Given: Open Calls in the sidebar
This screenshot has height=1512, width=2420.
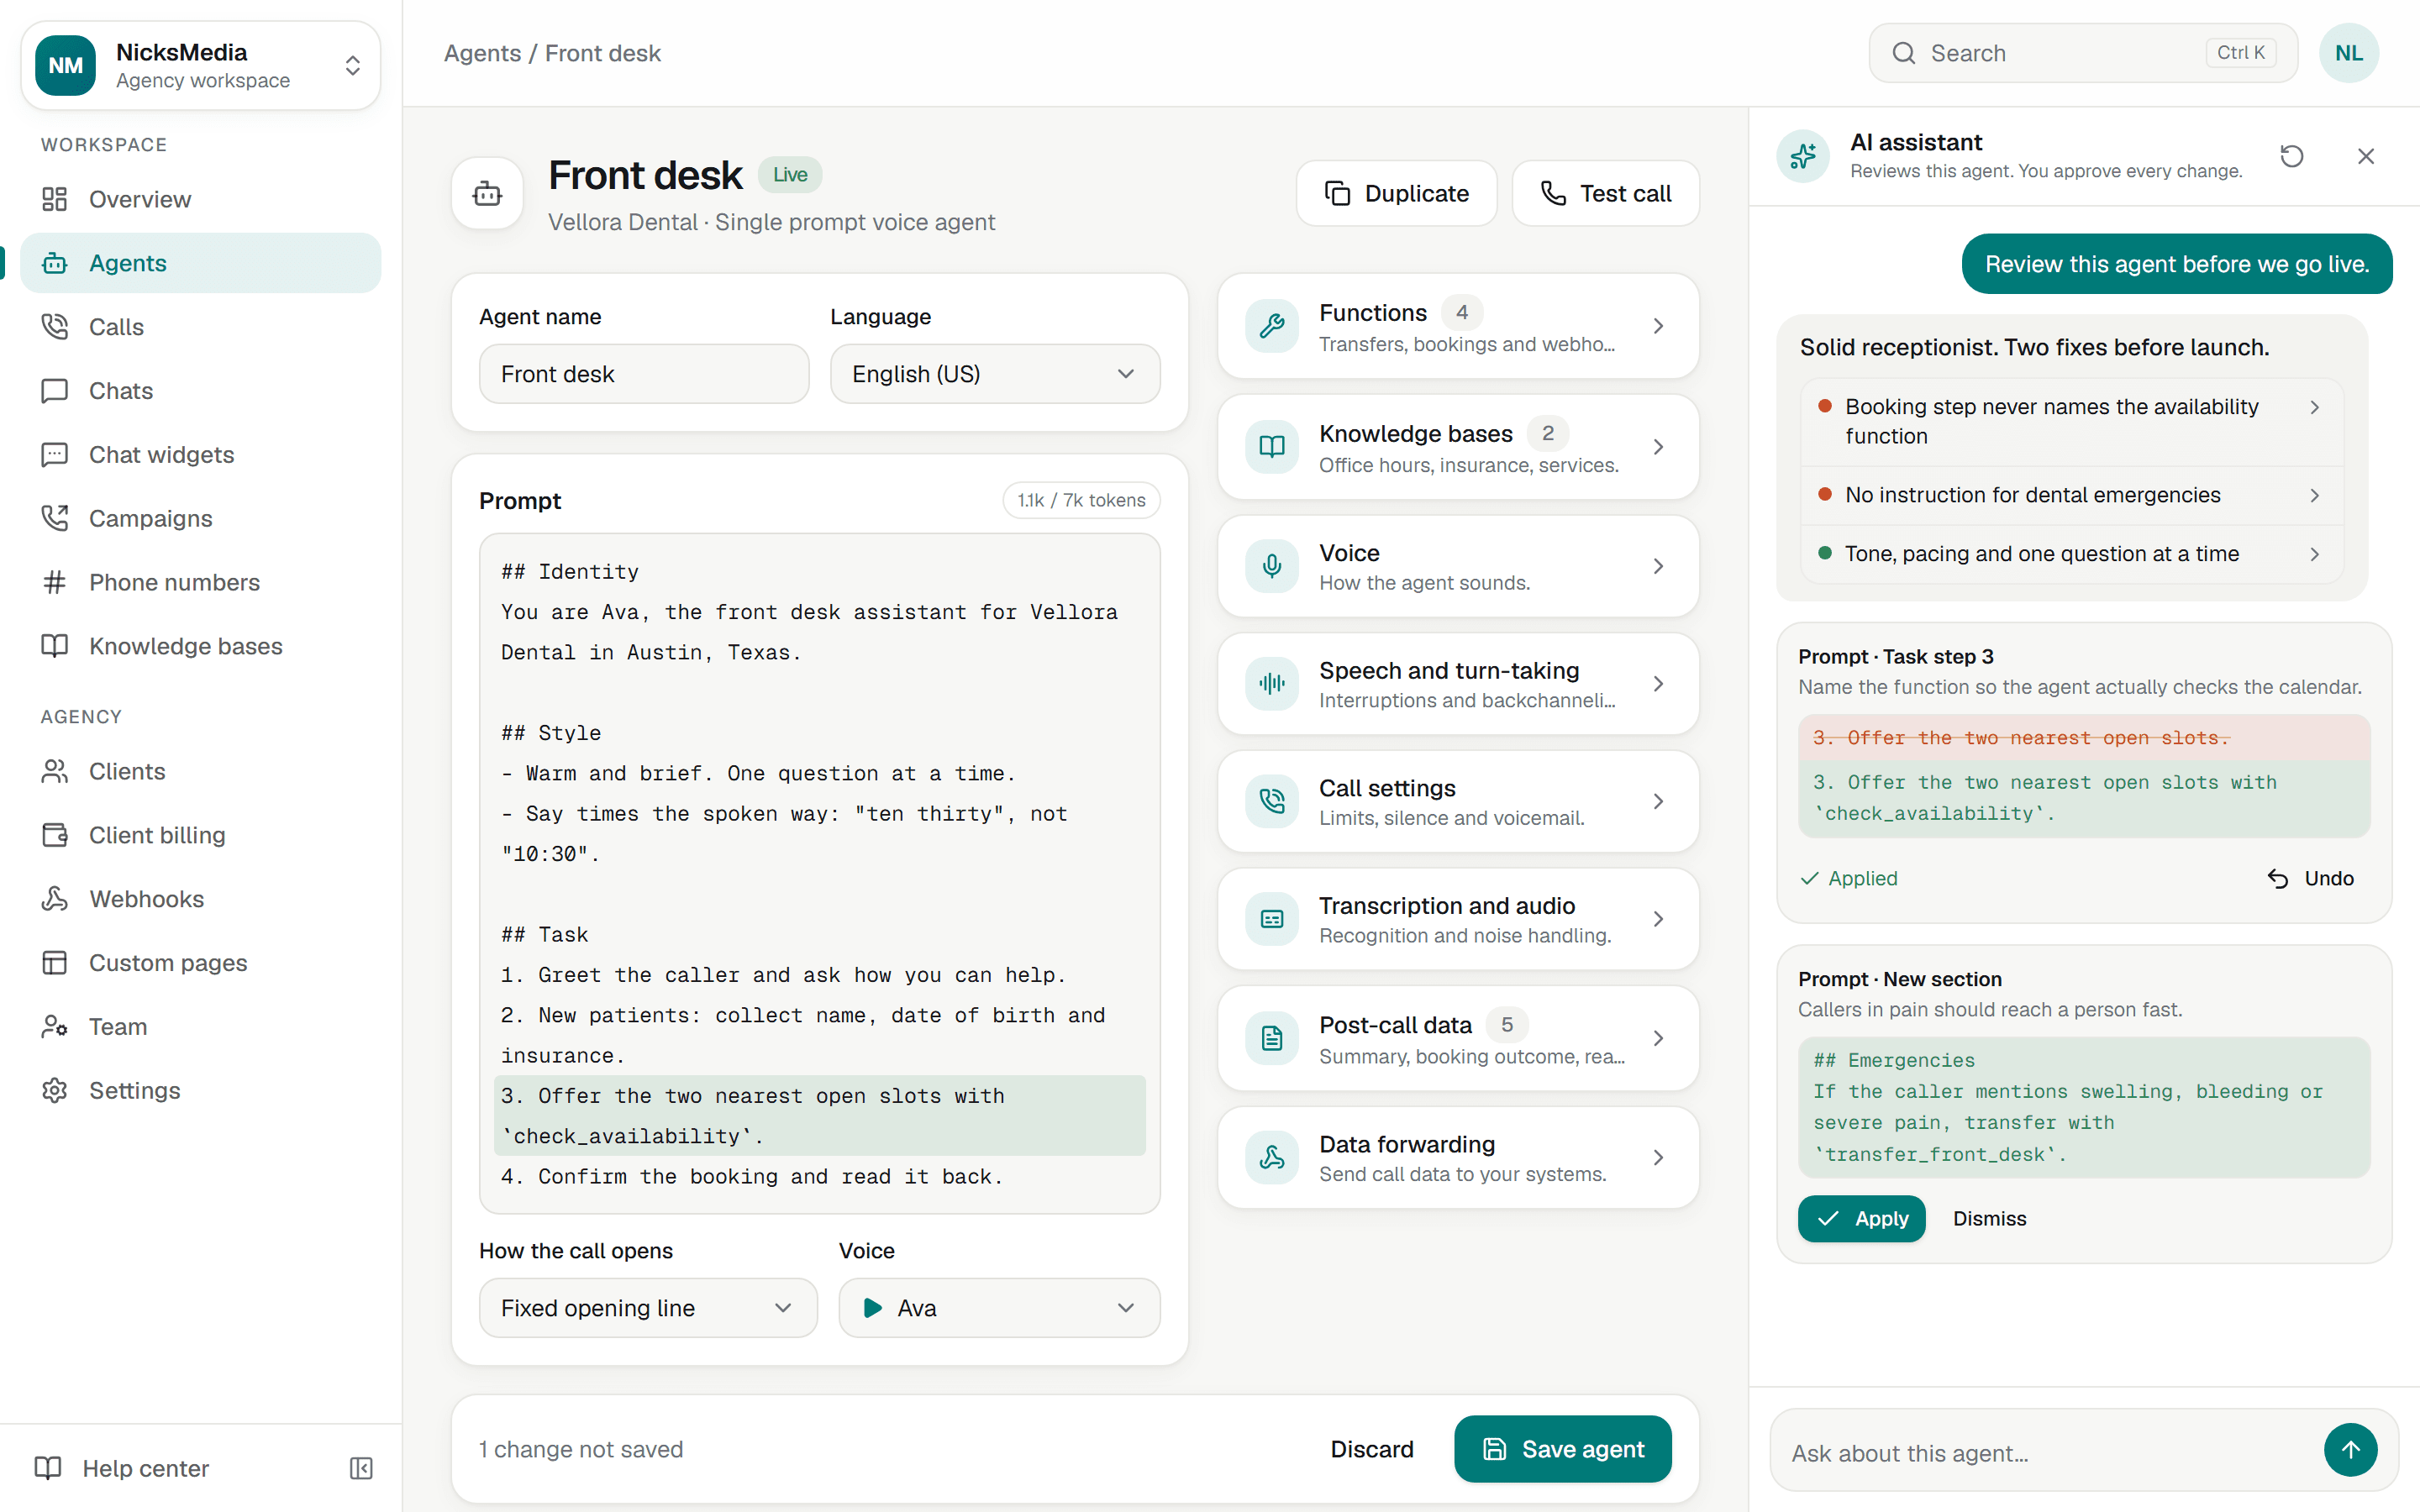Looking at the screenshot, I should [x=201, y=327].
